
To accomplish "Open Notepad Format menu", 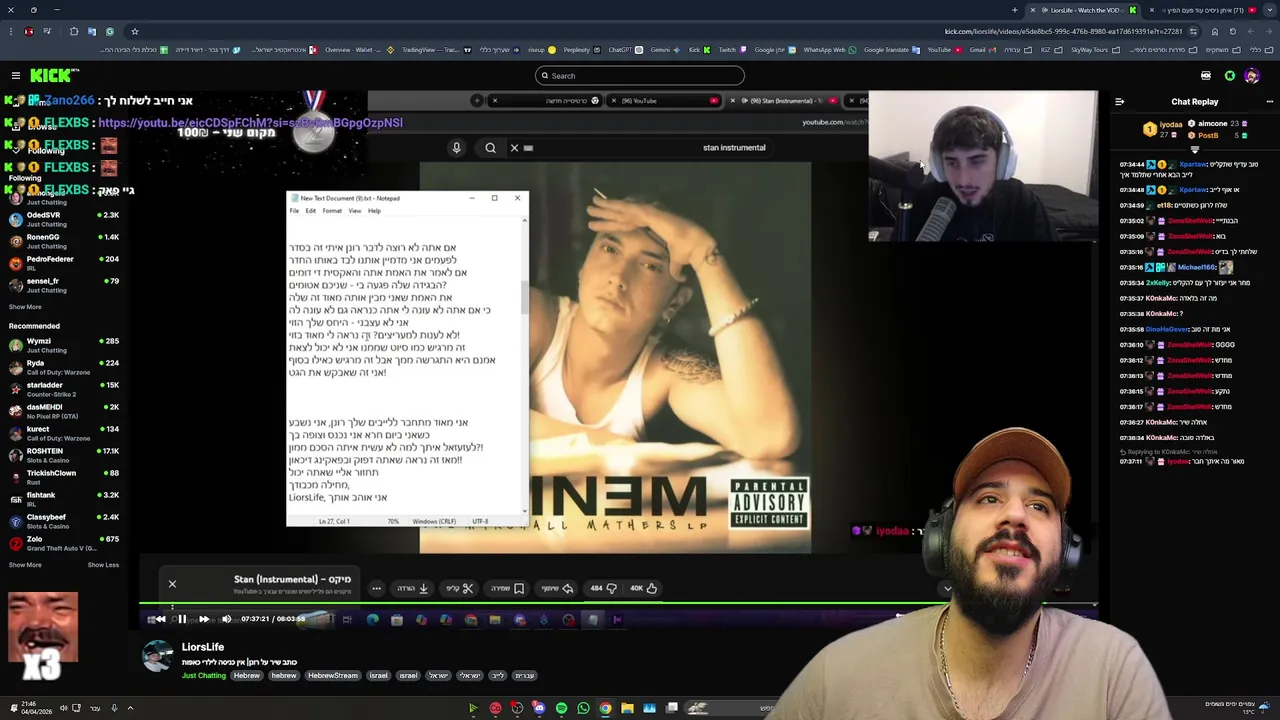I will pos(332,211).
